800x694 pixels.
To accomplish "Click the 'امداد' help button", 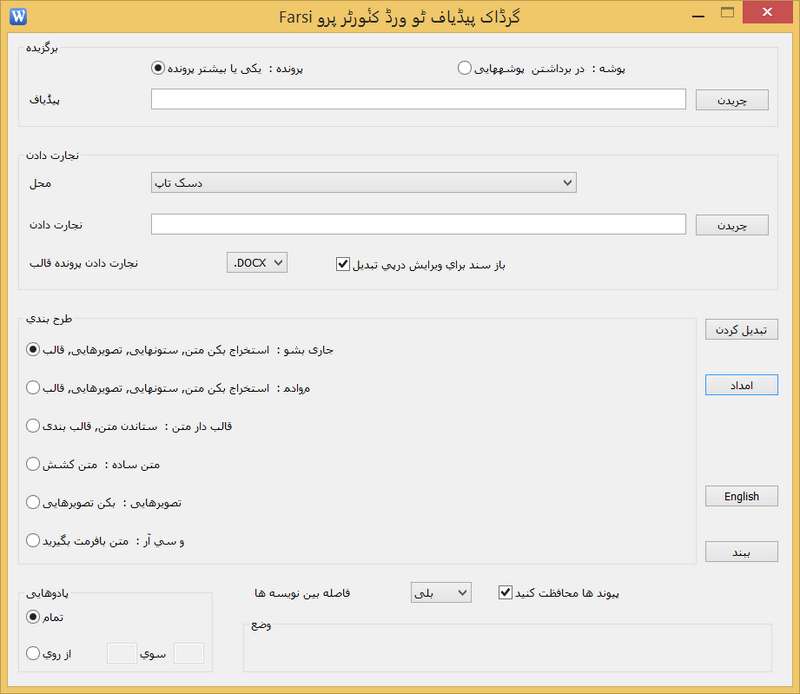I will click(x=741, y=385).
